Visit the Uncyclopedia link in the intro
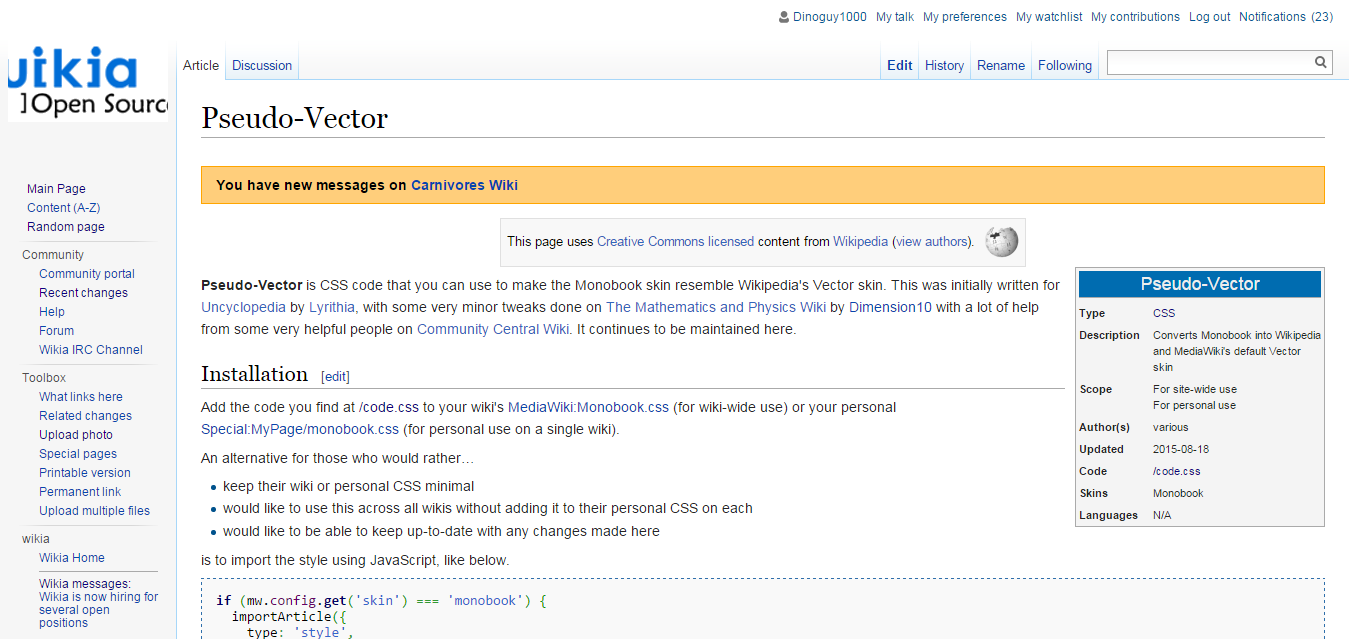1349x639 pixels. (243, 307)
